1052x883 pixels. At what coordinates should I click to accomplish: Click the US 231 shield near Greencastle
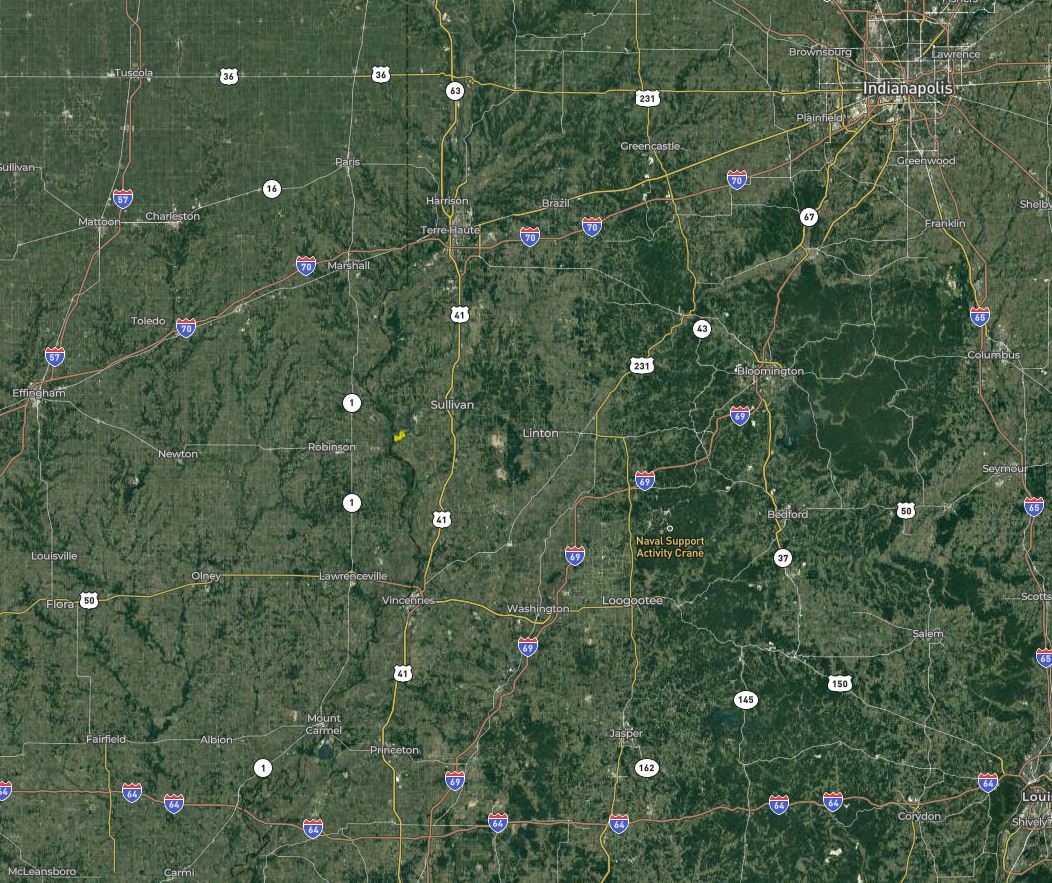[647, 99]
